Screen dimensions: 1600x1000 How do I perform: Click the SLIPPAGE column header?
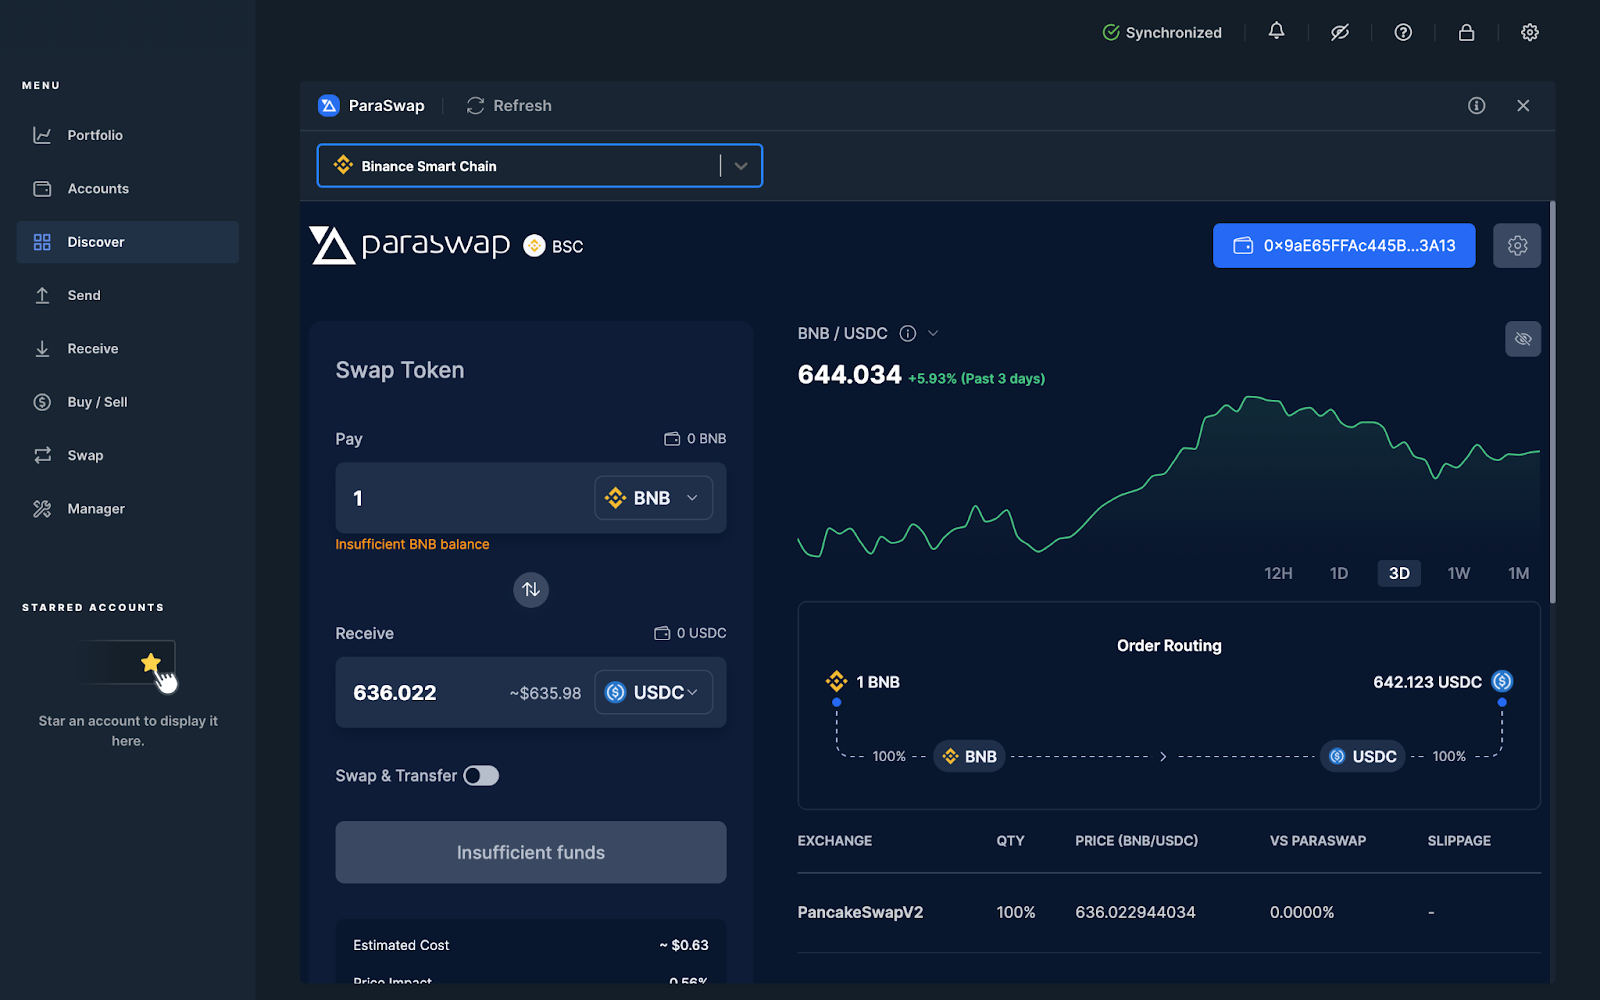(1459, 841)
